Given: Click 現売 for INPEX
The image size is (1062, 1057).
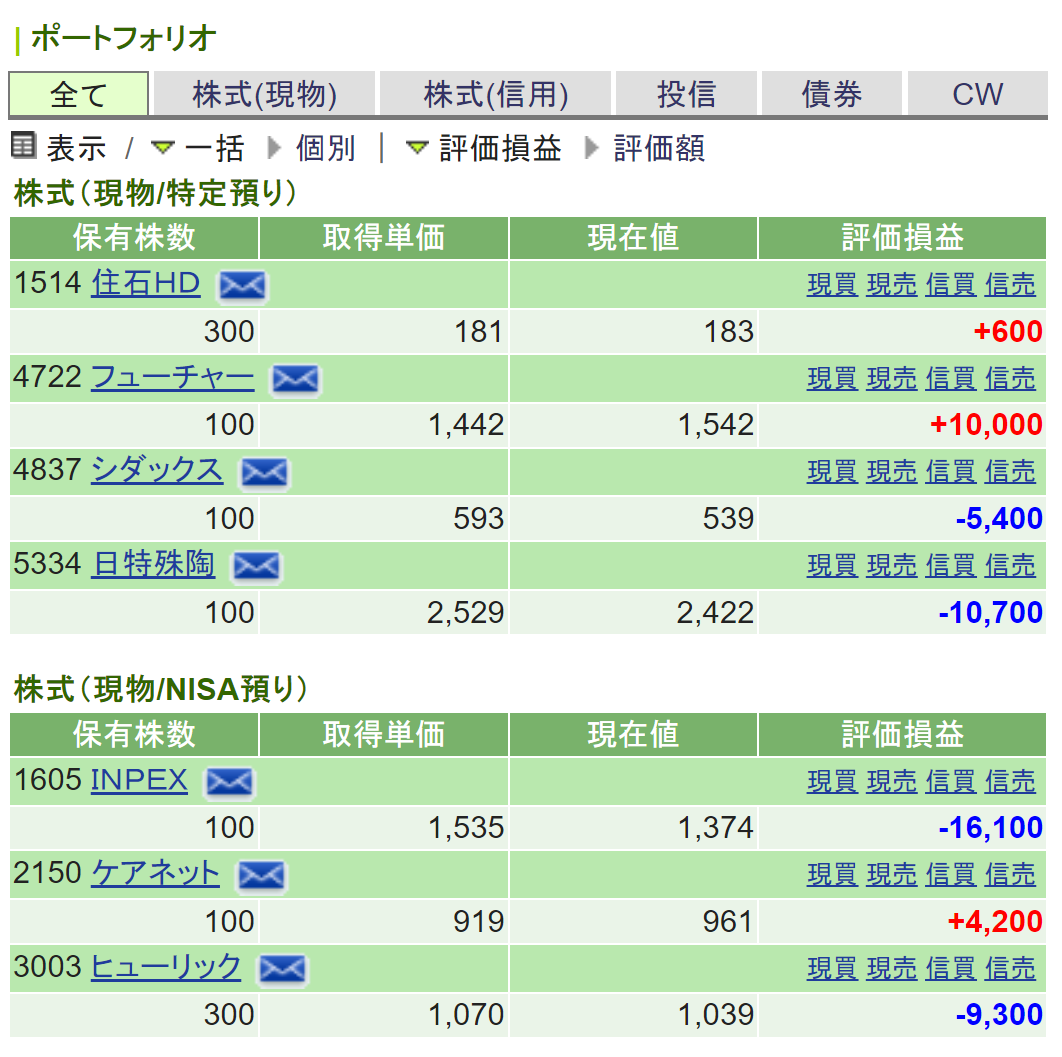Looking at the screenshot, I should [892, 781].
